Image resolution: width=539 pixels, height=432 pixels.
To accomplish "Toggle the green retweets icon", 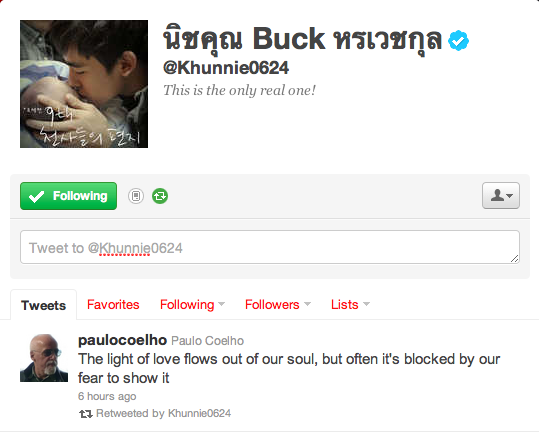I will 160,196.
